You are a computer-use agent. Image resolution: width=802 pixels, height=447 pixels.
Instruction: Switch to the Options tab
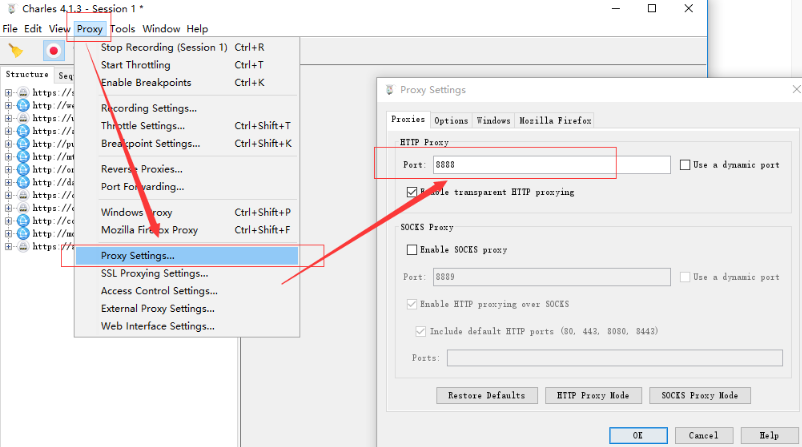(x=451, y=121)
